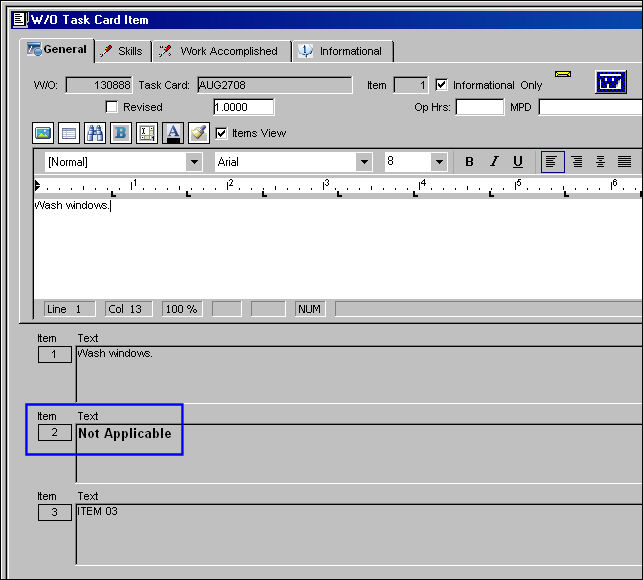The width and height of the screenshot is (643, 580).
Task: Toggle bold text formatting
Action: click(469, 162)
